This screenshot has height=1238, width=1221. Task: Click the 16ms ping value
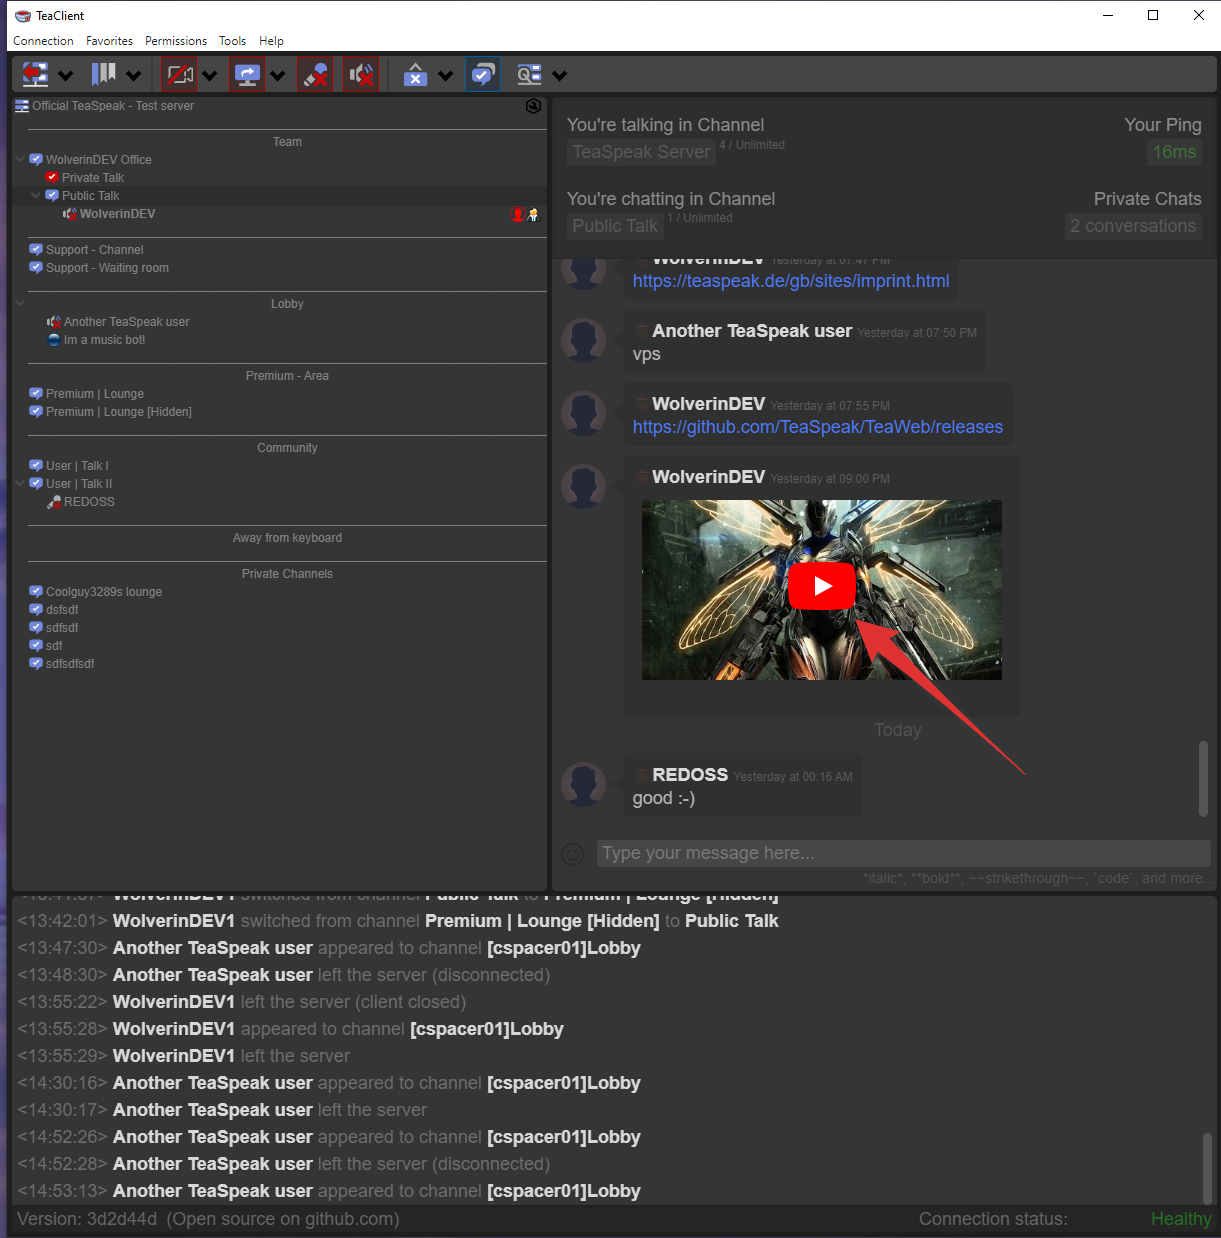tap(1174, 152)
